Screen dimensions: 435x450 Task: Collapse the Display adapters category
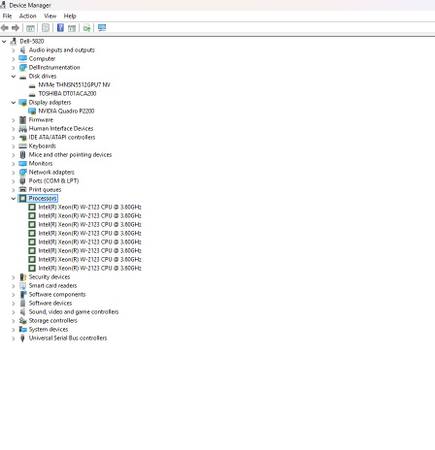click(13, 103)
